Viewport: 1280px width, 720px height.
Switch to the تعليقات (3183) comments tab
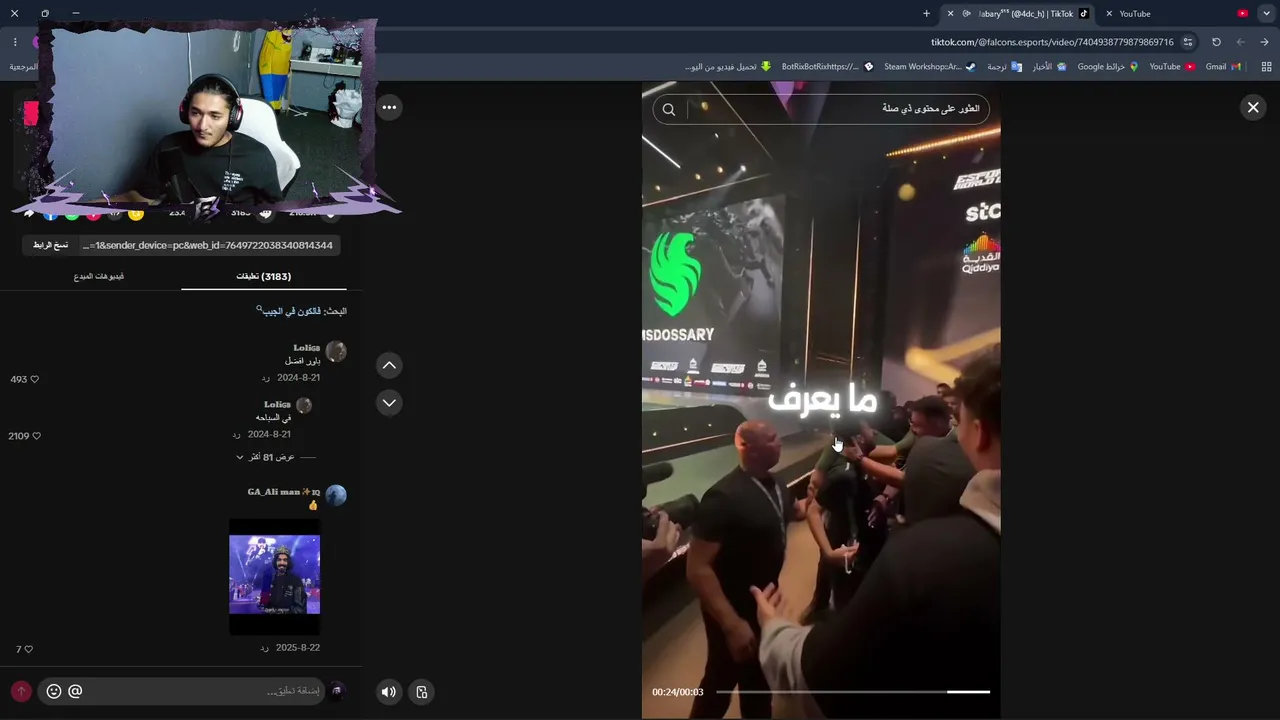[264, 276]
